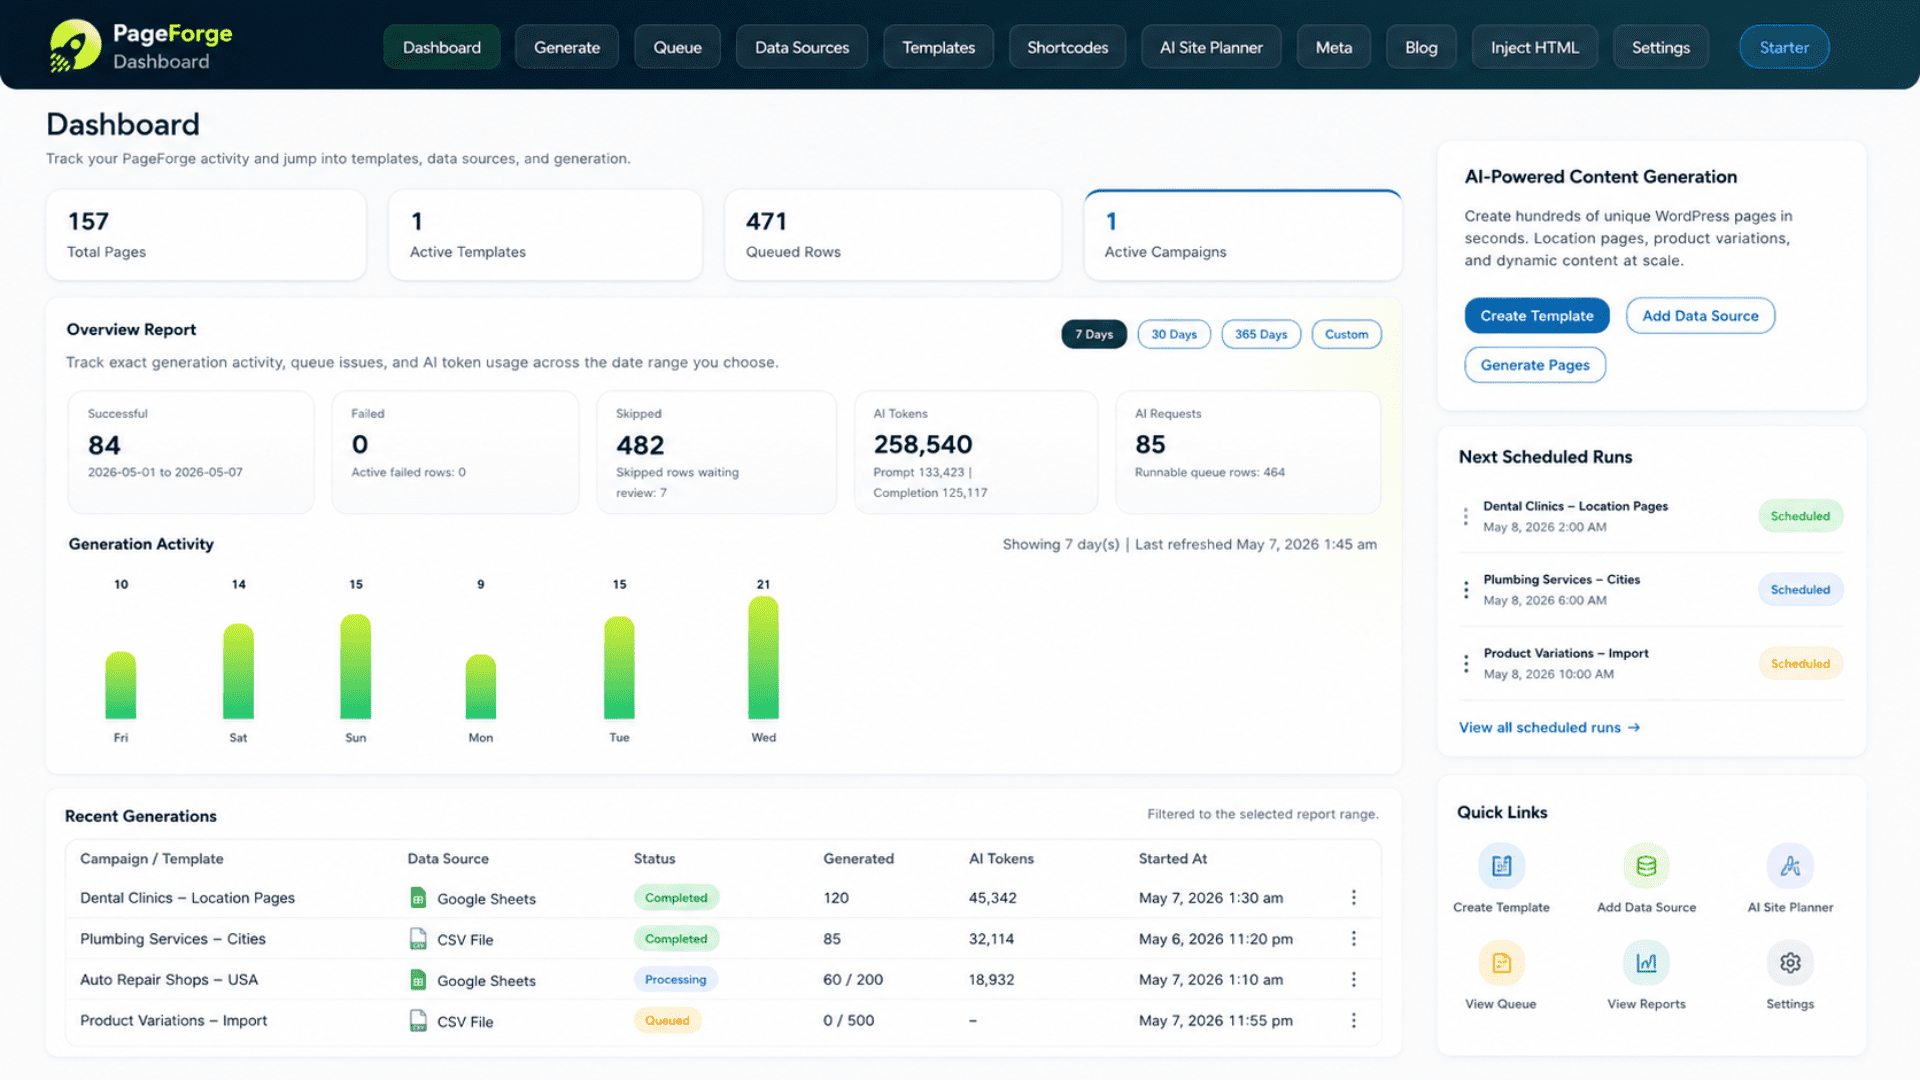
Task: Open the Queue tab
Action: (x=677, y=47)
